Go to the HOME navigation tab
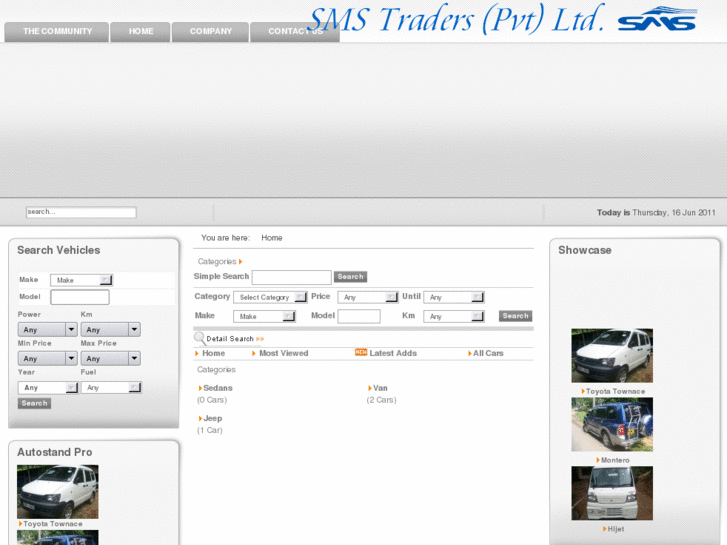The height and width of the screenshot is (545, 727). (140, 32)
